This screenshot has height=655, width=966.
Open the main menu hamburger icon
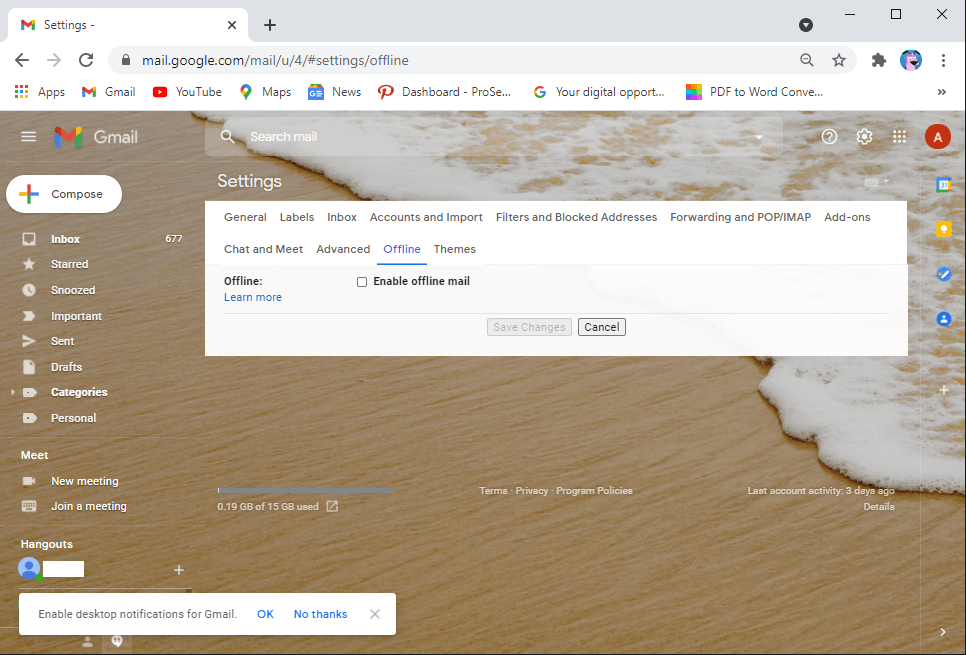pos(28,136)
